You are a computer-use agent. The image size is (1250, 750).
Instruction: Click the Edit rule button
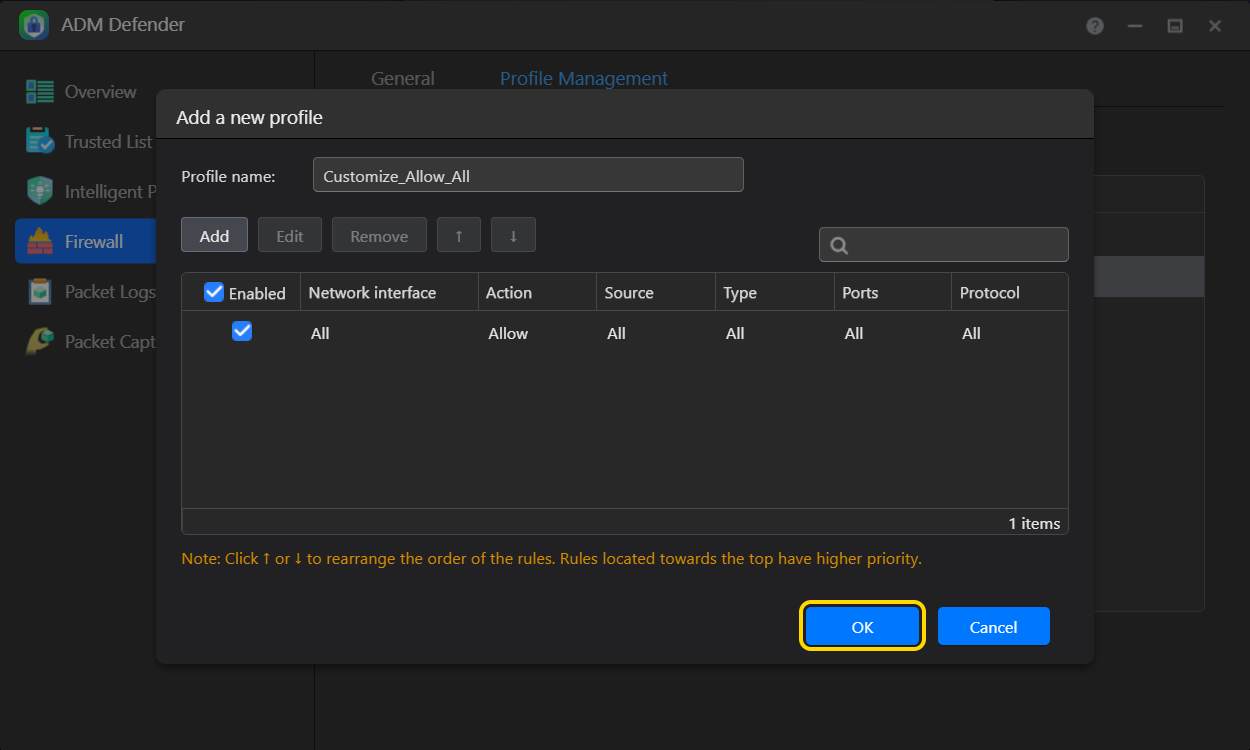point(290,235)
